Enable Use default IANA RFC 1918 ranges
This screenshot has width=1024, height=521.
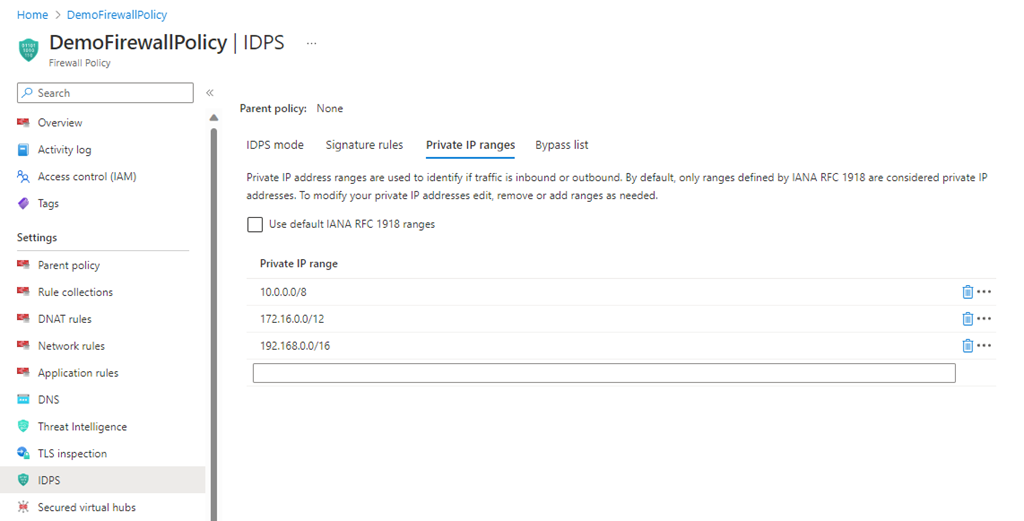(255, 225)
